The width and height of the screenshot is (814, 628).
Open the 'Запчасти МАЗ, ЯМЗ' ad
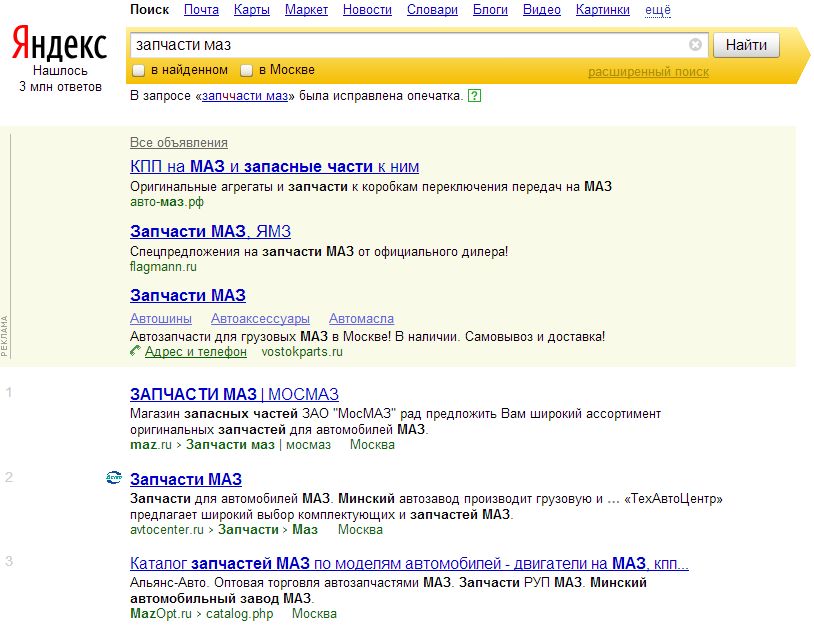pyautogui.click(x=210, y=231)
